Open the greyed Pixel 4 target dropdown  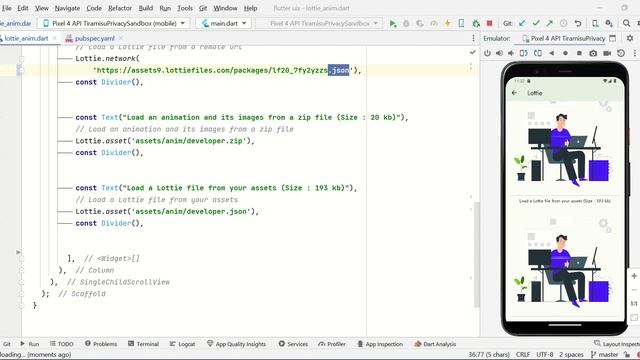coord(320,23)
